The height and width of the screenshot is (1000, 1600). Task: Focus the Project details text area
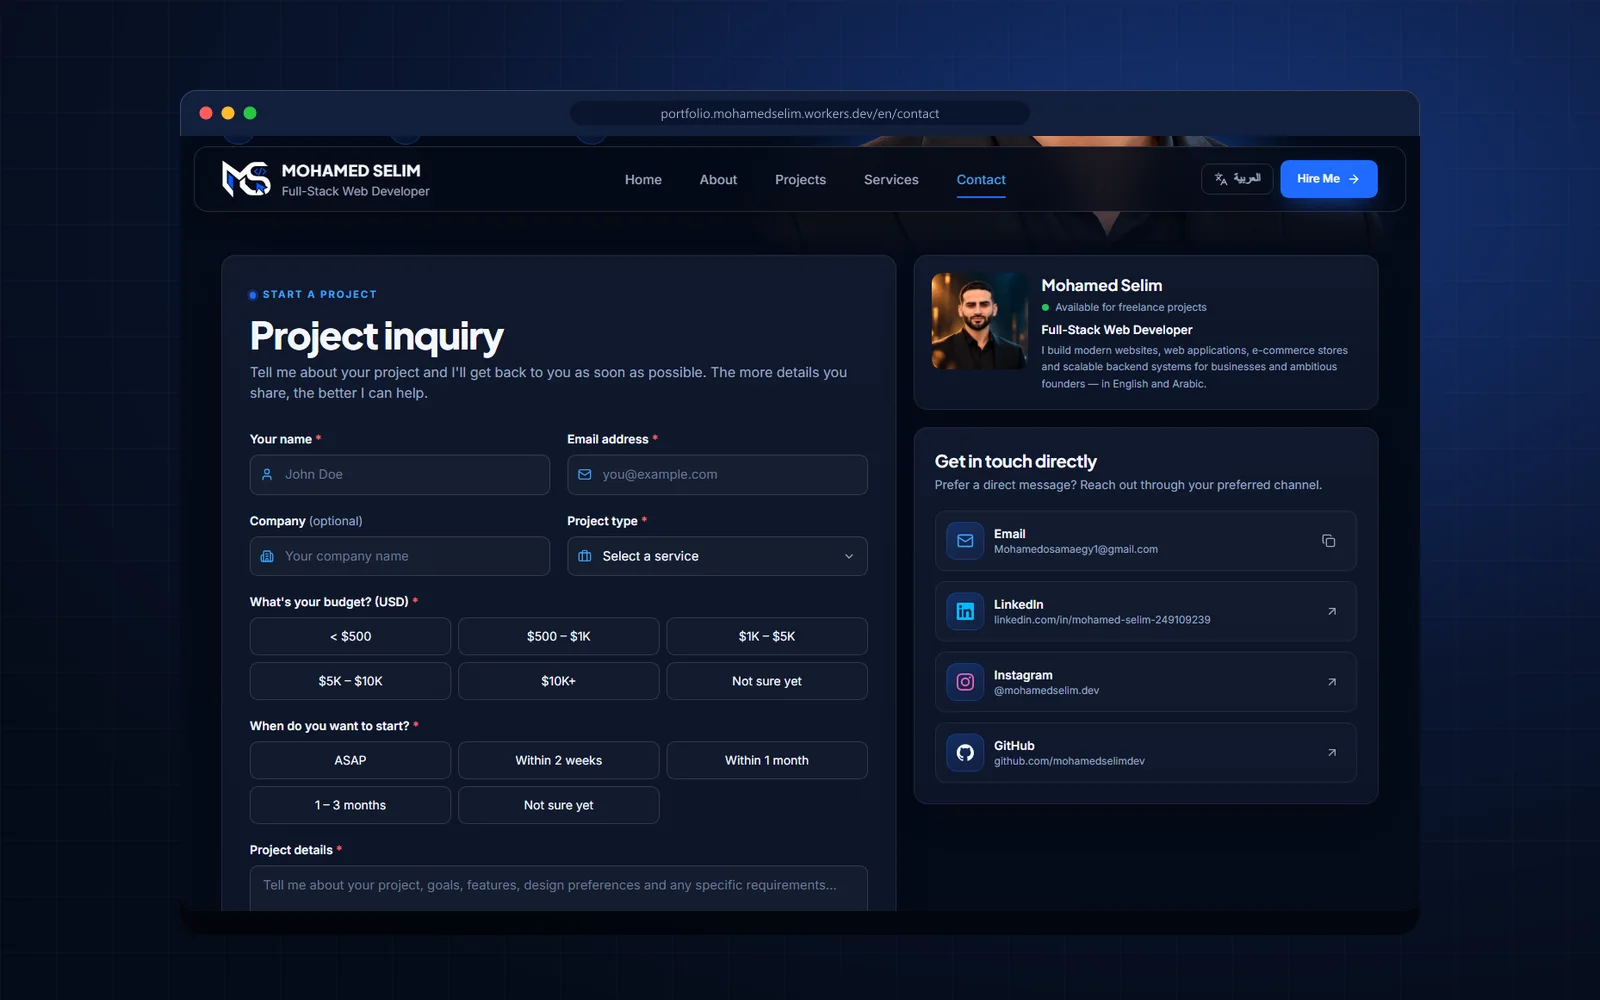558,888
